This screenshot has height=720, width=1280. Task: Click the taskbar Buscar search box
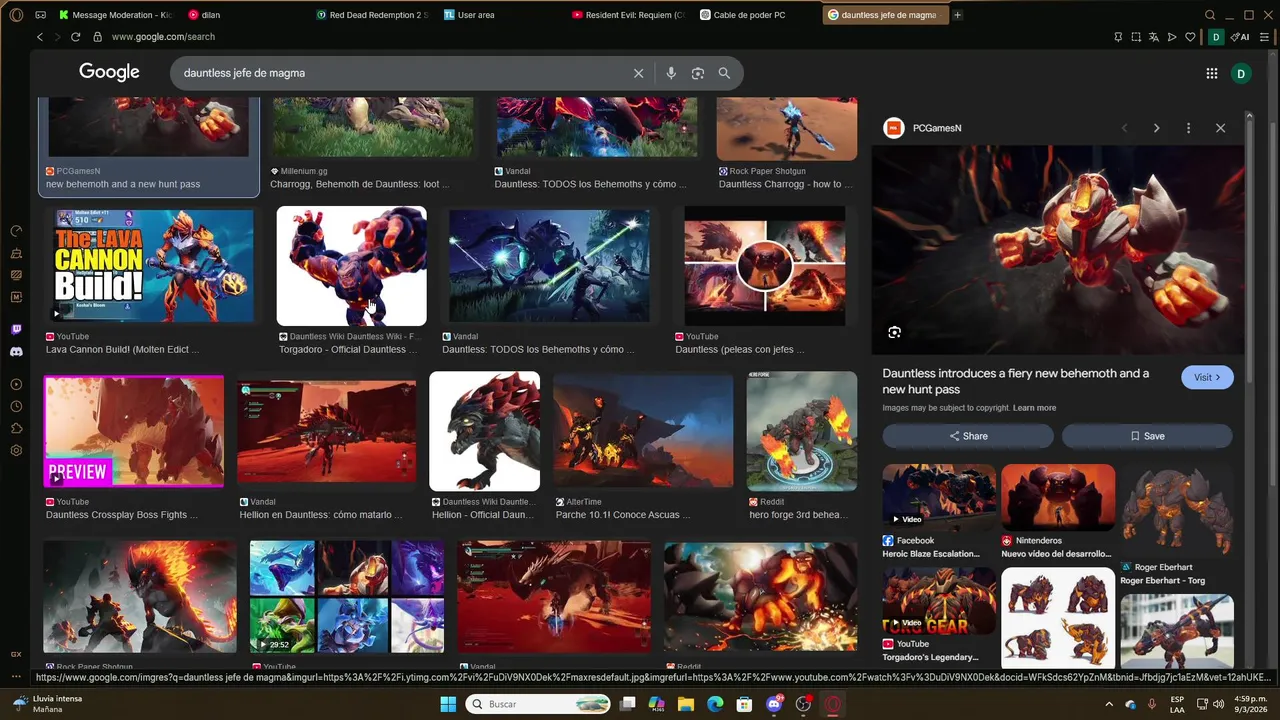(x=540, y=704)
